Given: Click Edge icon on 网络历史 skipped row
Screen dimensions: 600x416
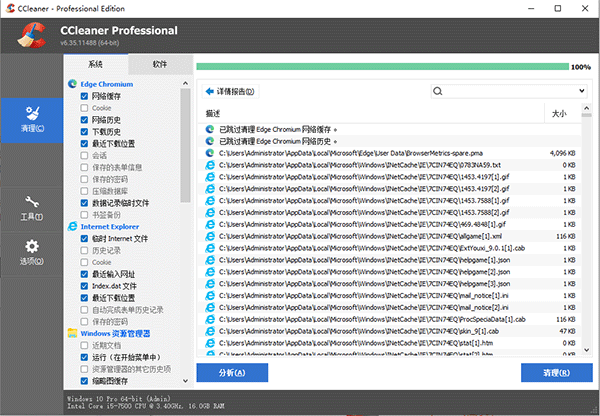Looking at the screenshot, I should click(210, 141).
